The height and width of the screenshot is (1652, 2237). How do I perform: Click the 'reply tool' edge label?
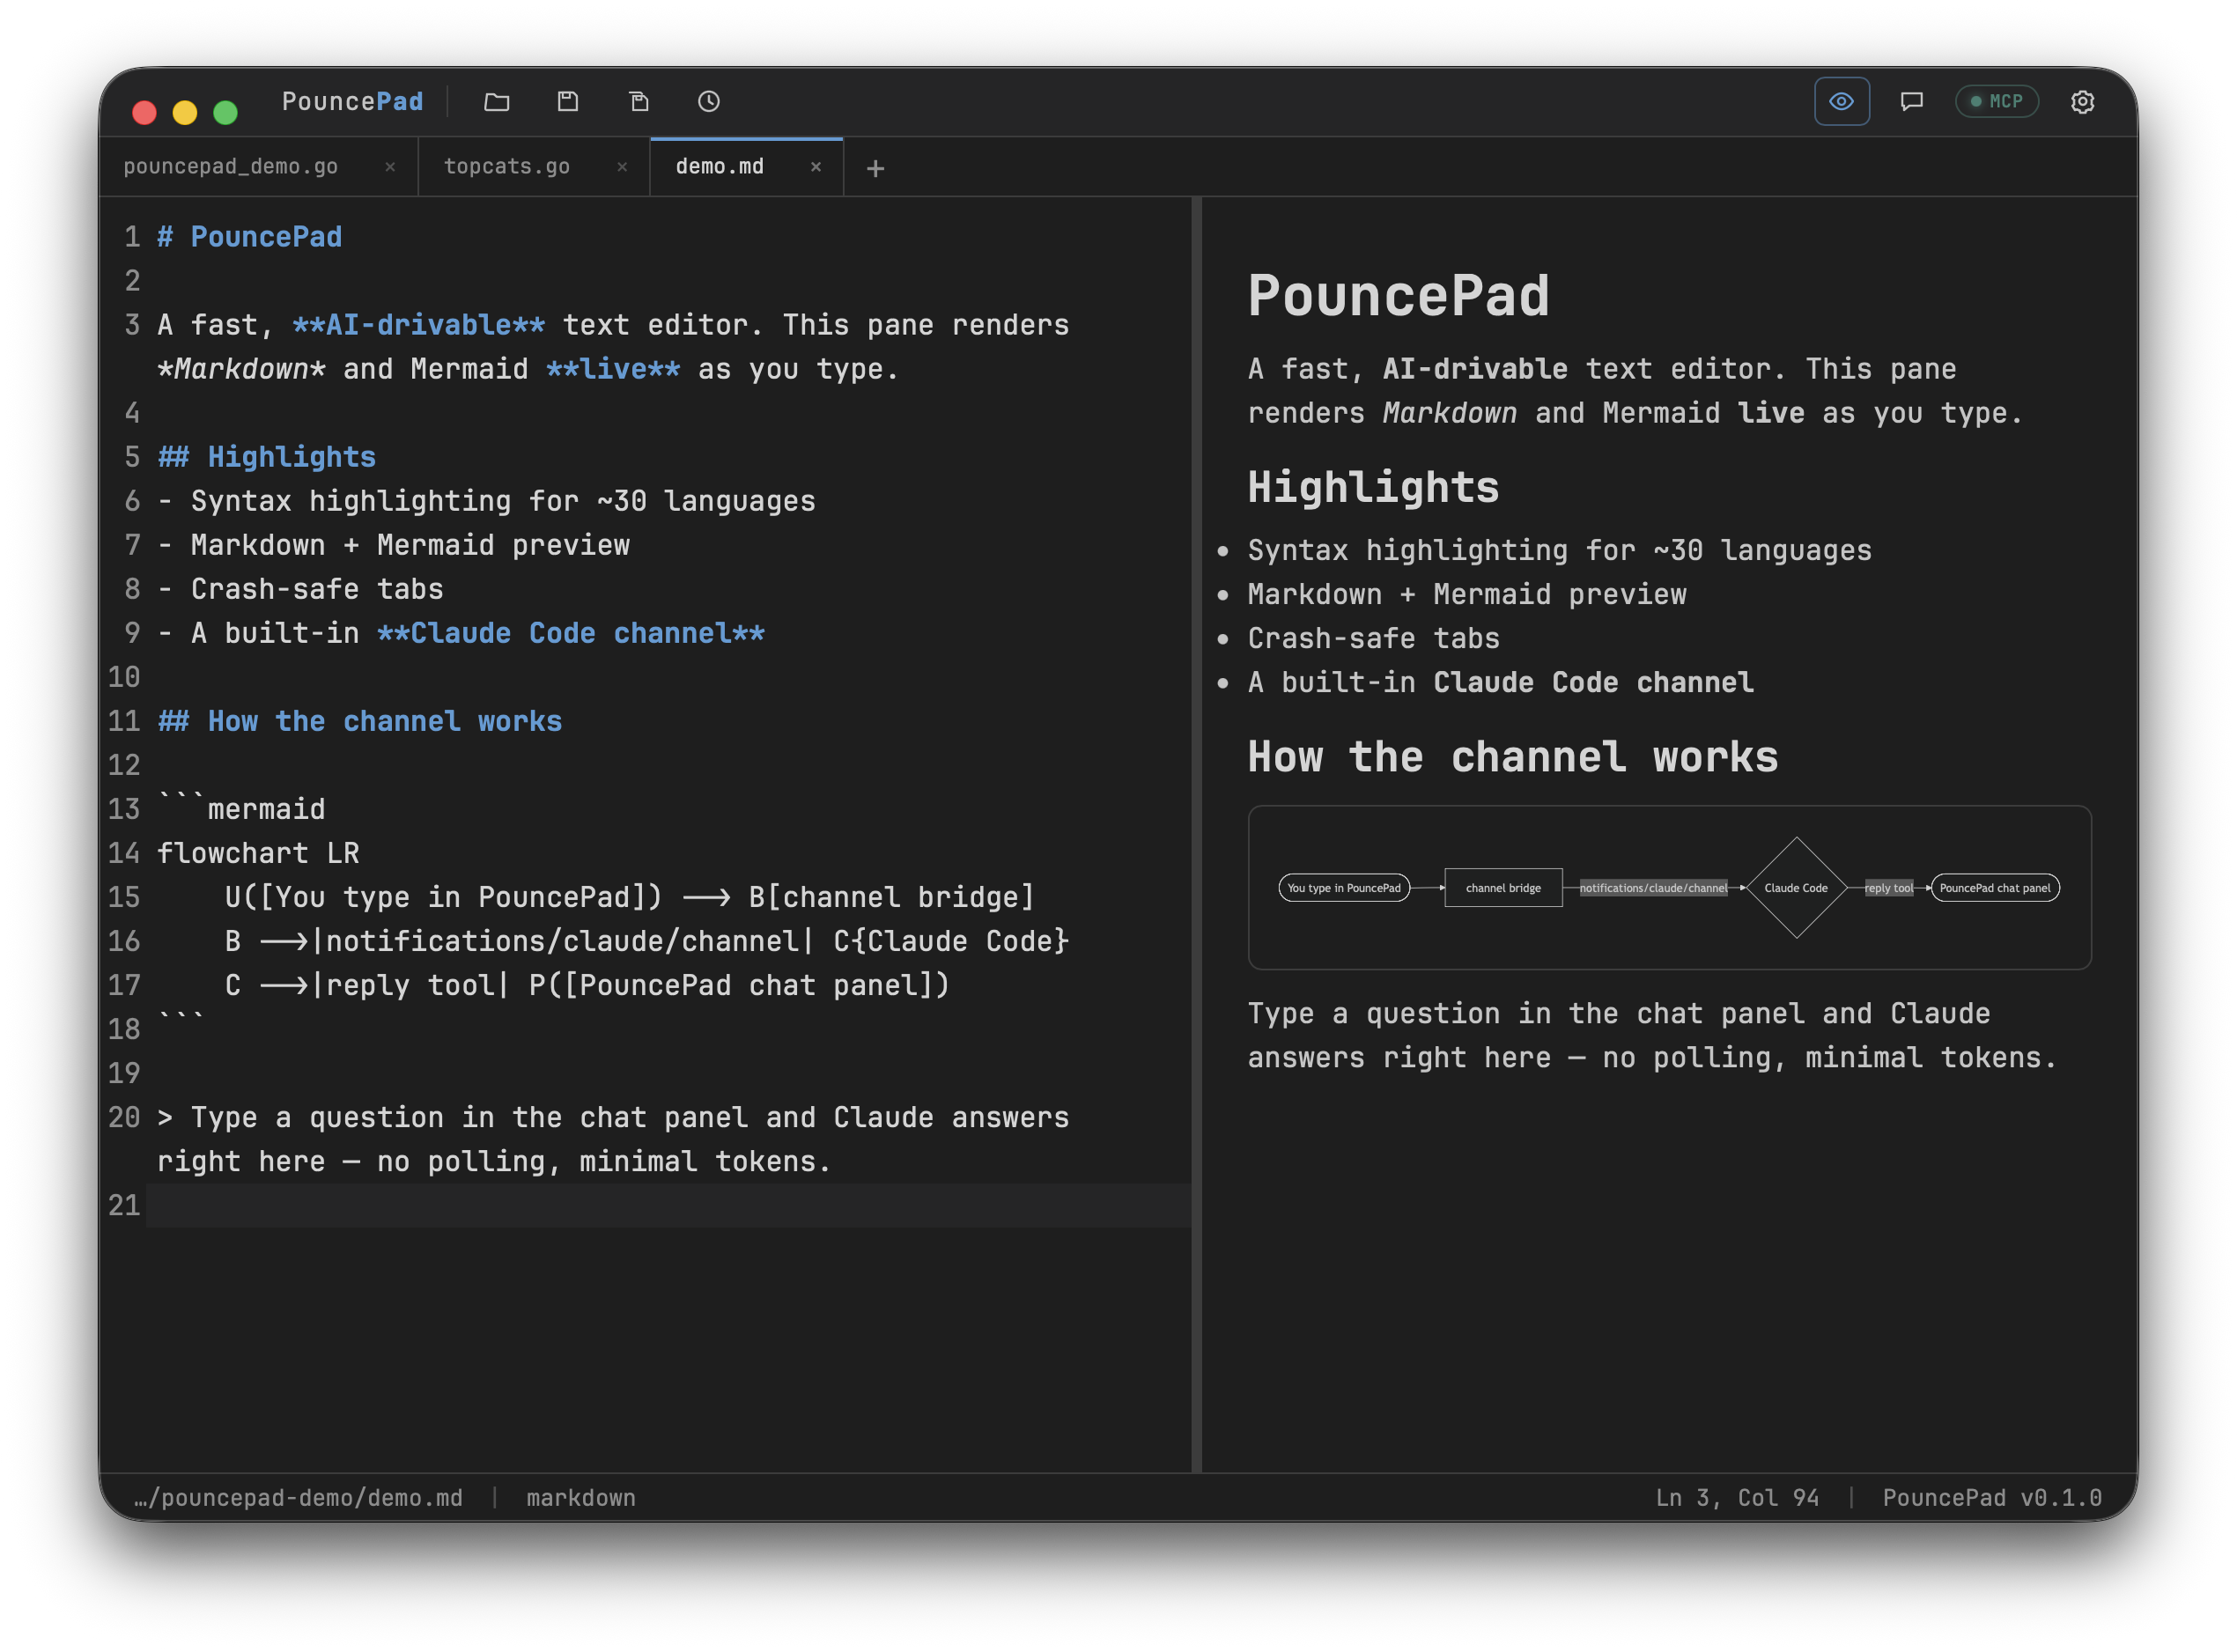pyautogui.click(x=1888, y=888)
